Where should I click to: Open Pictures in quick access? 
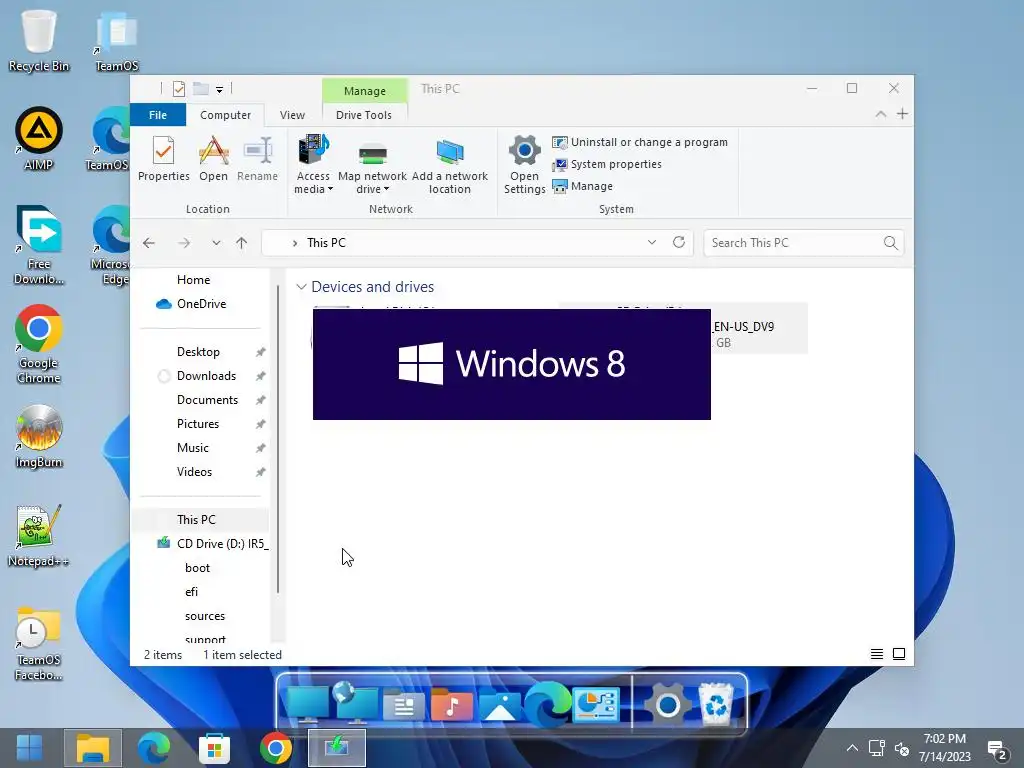[x=197, y=424]
